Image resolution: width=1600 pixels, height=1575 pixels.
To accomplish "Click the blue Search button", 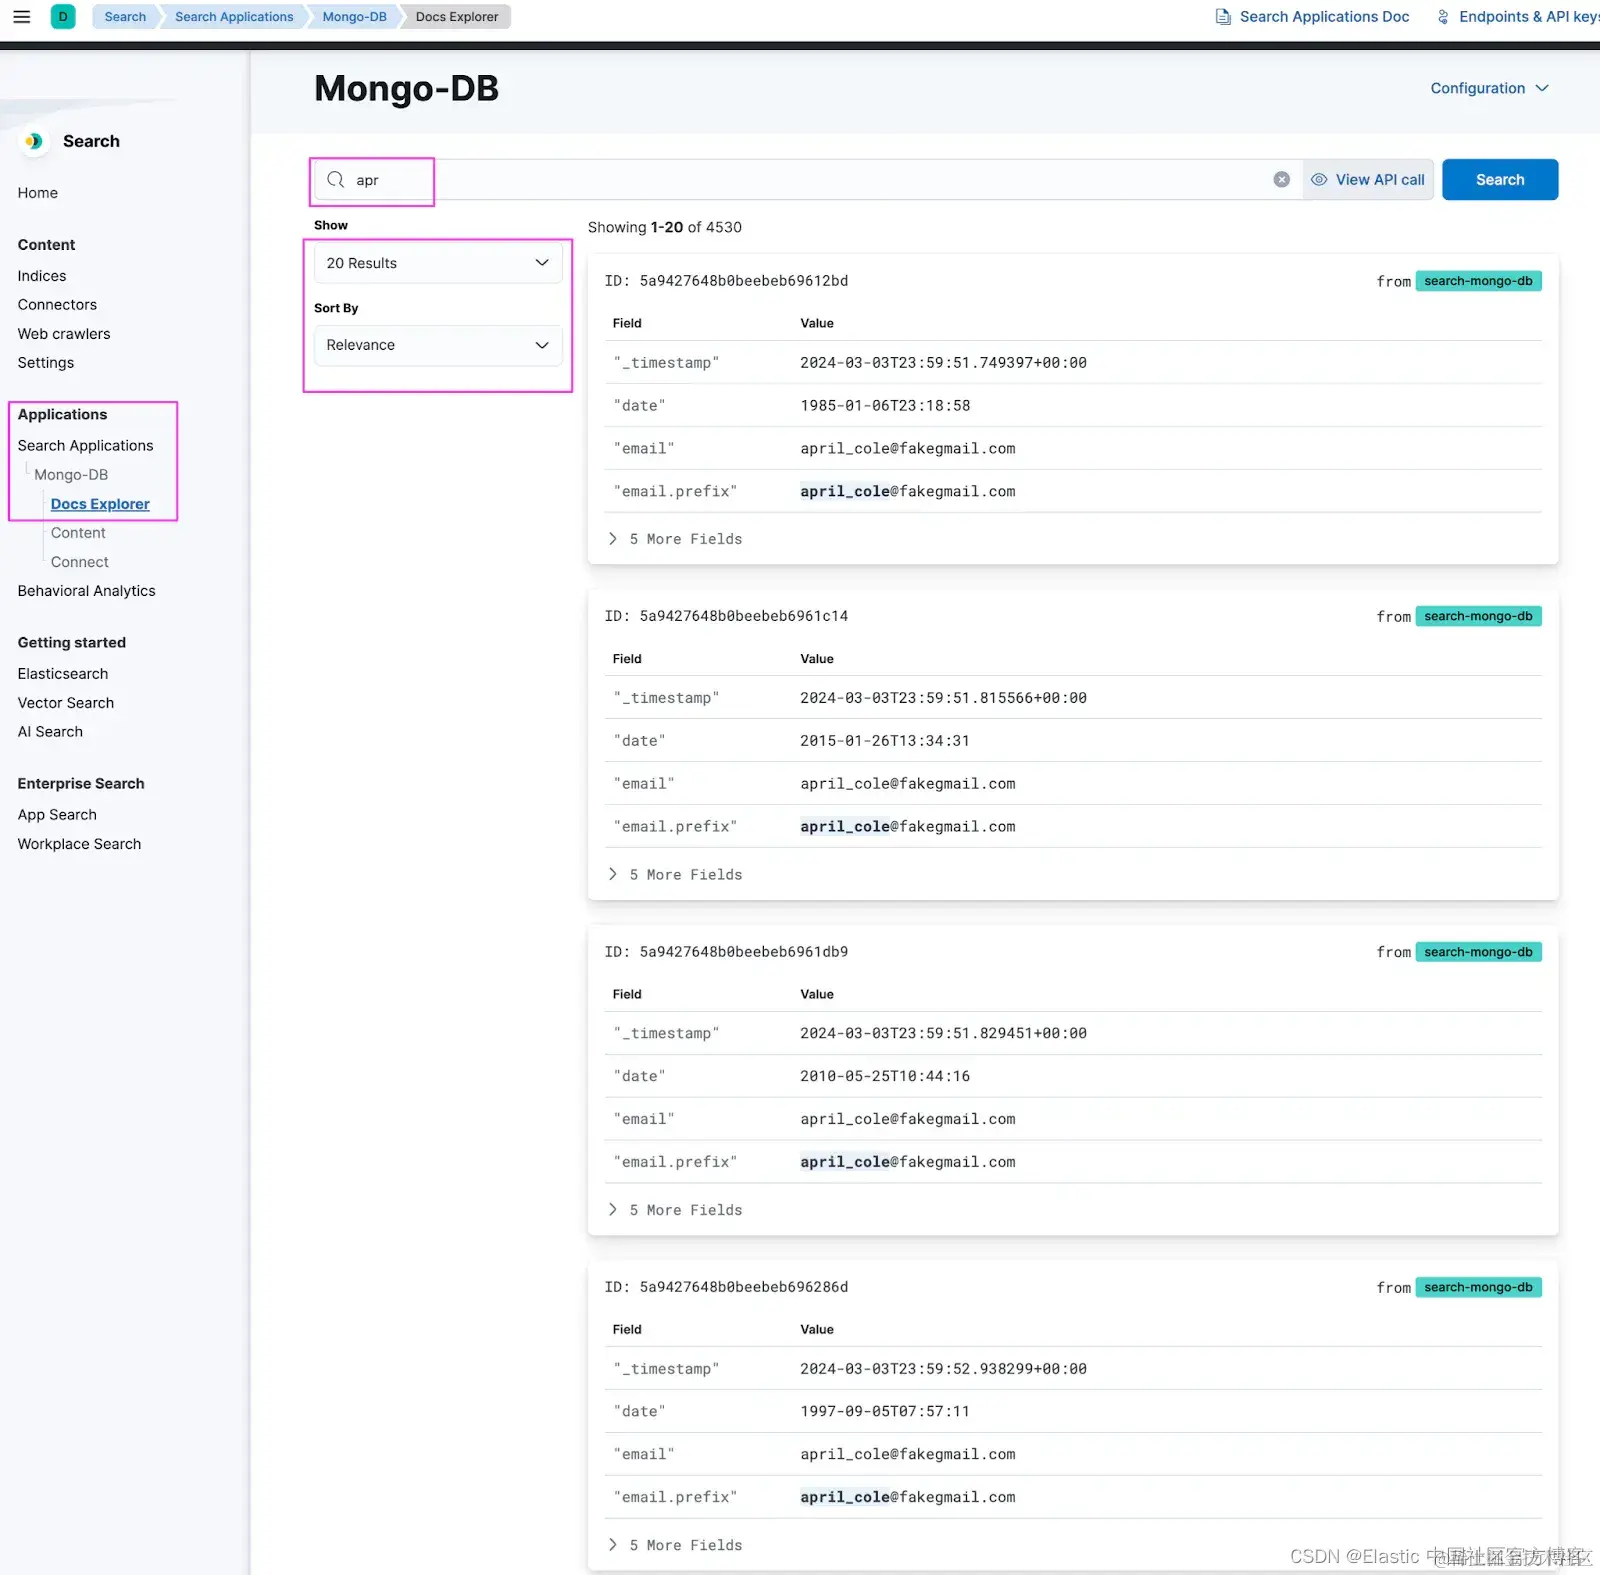I will tap(1499, 180).
